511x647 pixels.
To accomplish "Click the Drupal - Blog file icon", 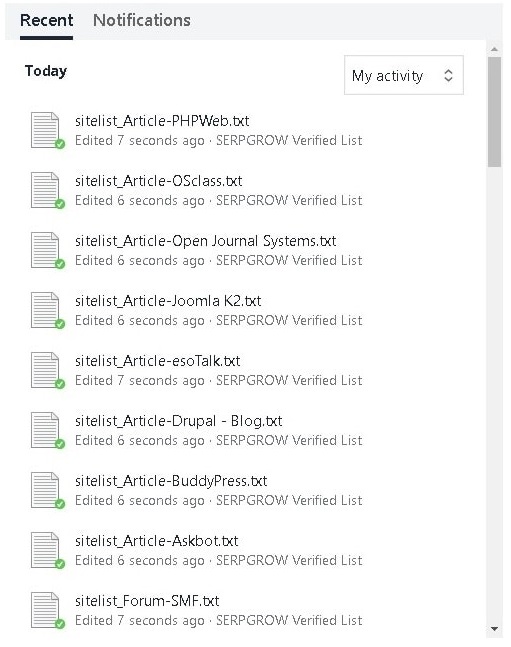I will 46,430.
